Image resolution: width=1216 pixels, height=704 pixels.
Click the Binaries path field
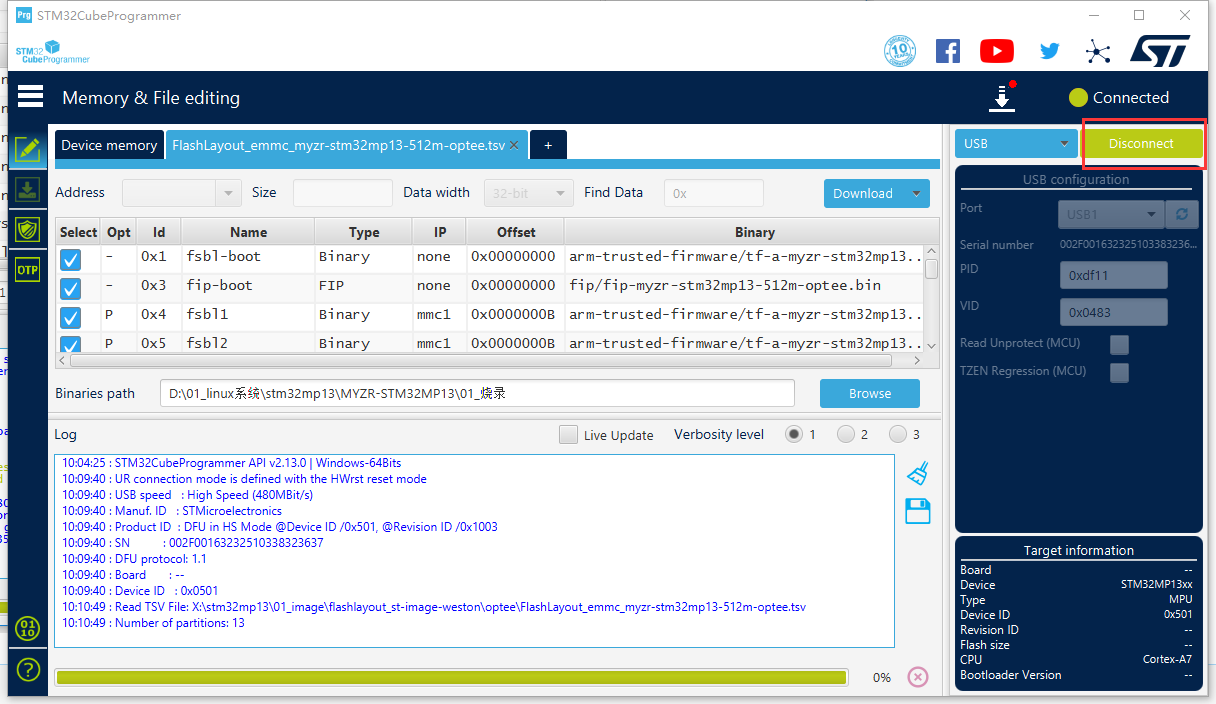click(x=477, y=393)
